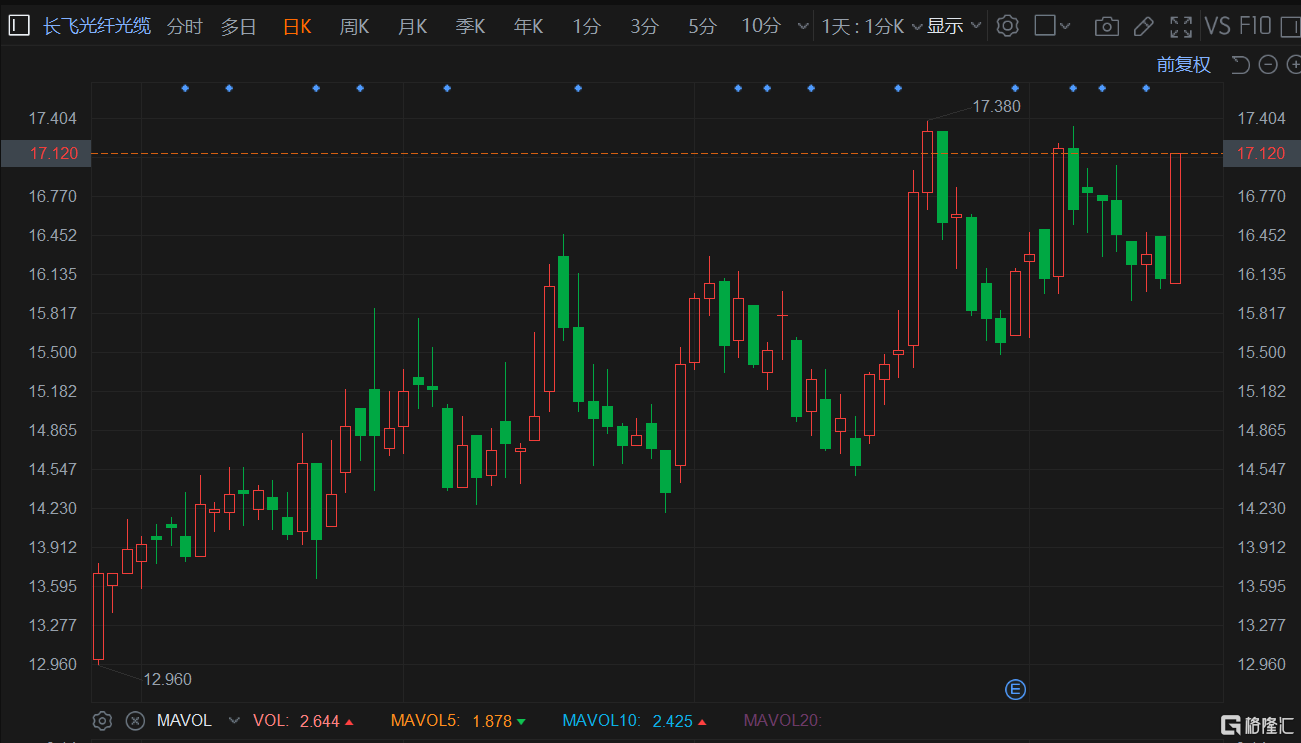Remove the MAVOL indicator panel
This screenshot has height=743, width=1301.
point(135,720)
